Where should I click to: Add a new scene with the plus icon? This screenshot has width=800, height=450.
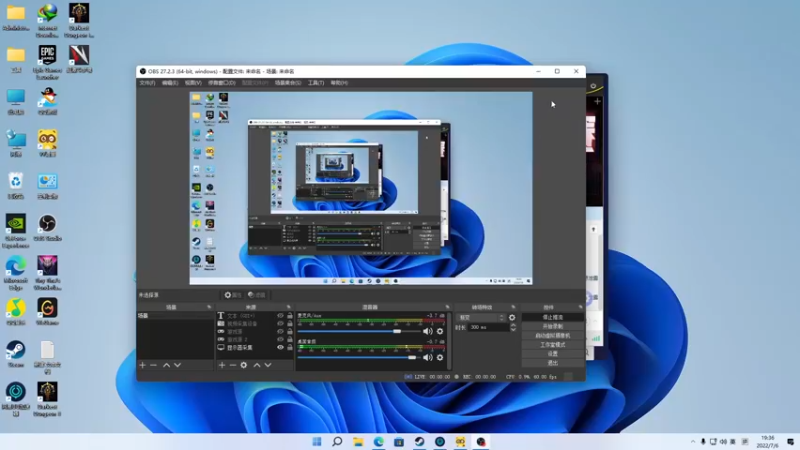[142, 365]
